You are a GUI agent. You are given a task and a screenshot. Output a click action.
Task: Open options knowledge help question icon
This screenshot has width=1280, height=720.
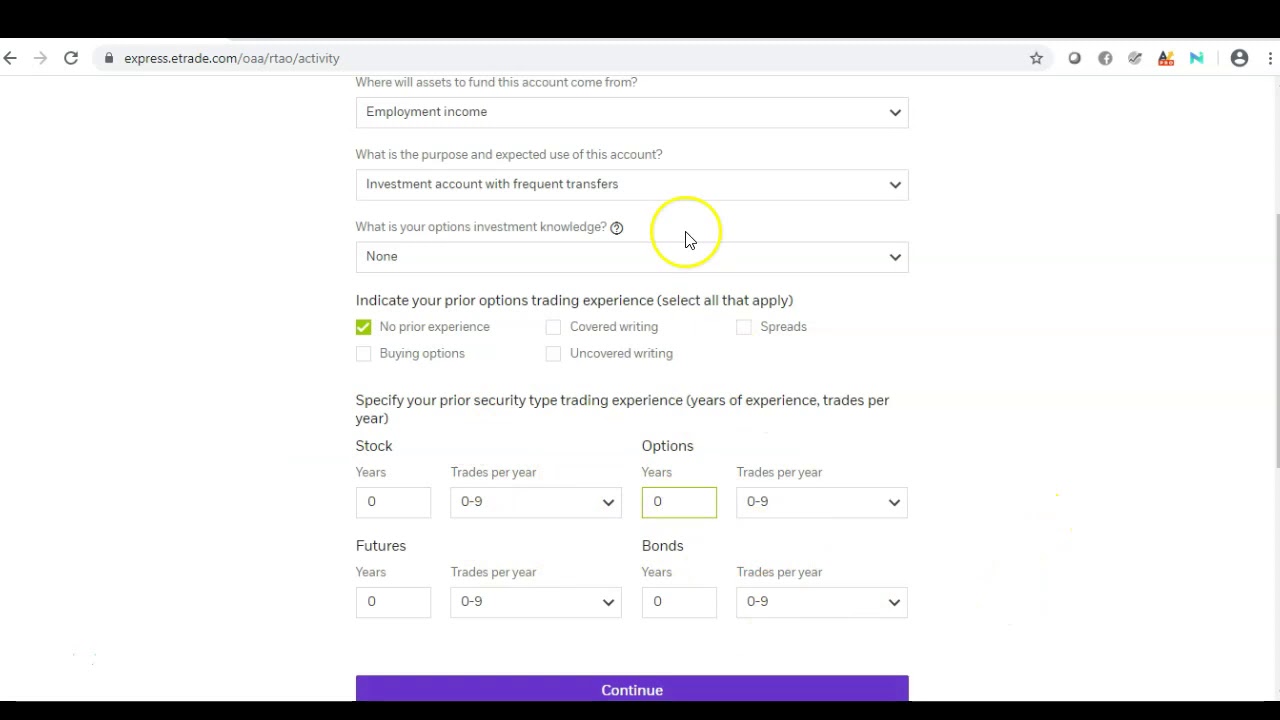pyautogui.click(x=617, y=228)
